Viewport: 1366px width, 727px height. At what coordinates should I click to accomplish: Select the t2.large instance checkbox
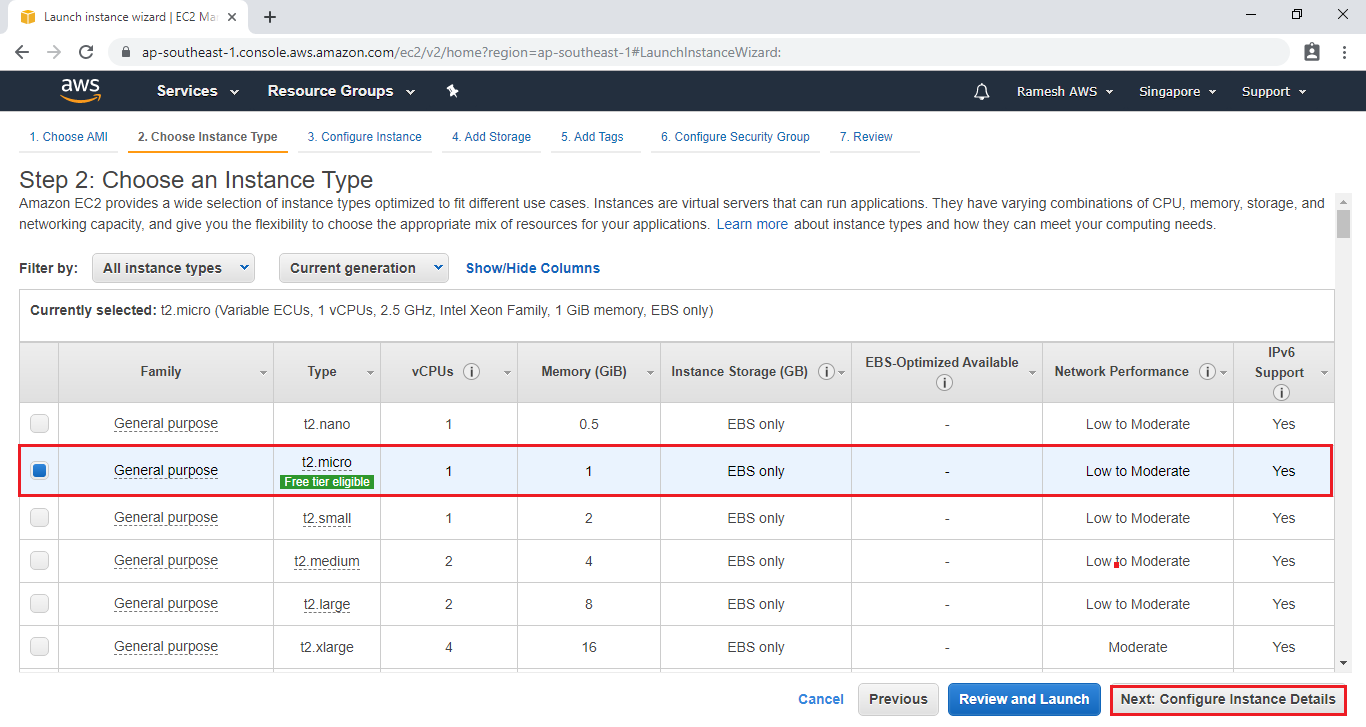pyautogui.click(x=39, y=603)
